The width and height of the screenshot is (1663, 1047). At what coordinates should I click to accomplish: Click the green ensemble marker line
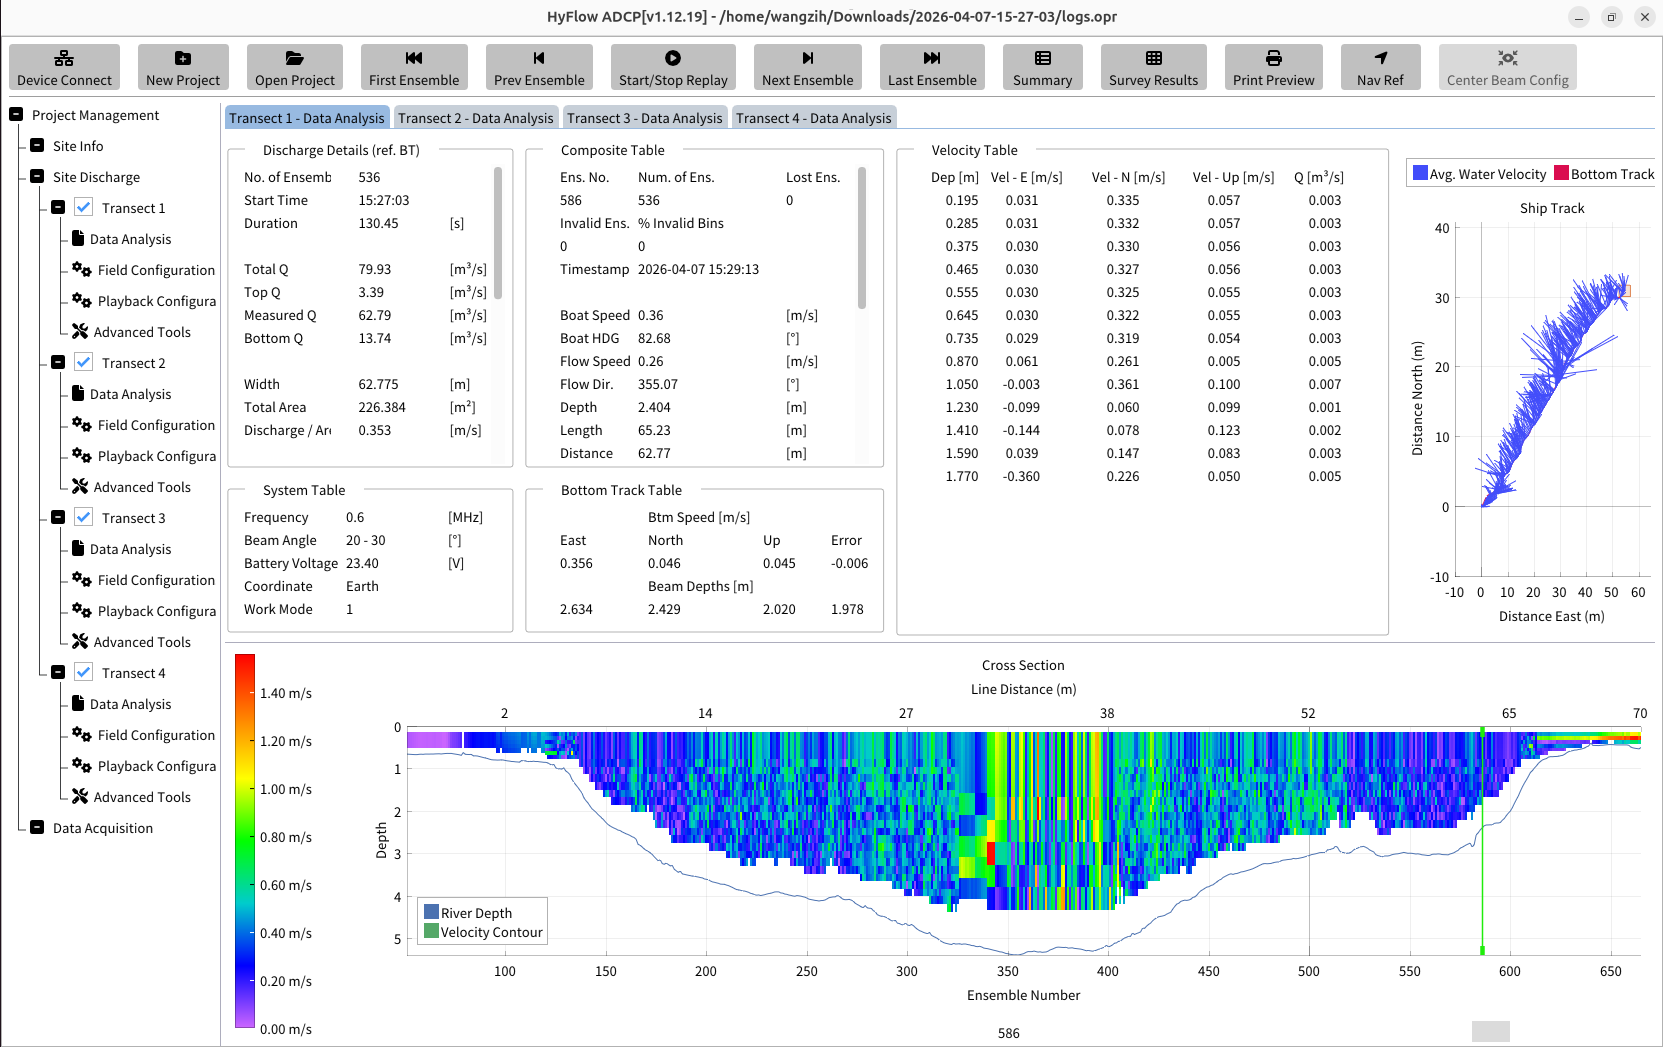coord(1482,842)
